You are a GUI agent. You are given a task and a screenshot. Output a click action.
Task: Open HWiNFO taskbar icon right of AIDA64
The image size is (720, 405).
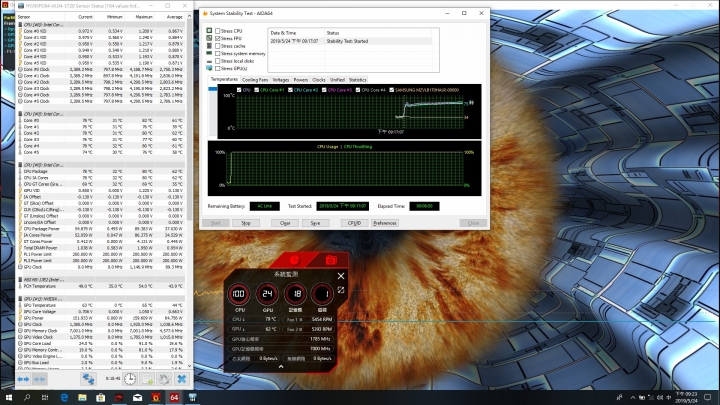click(192, 397)
